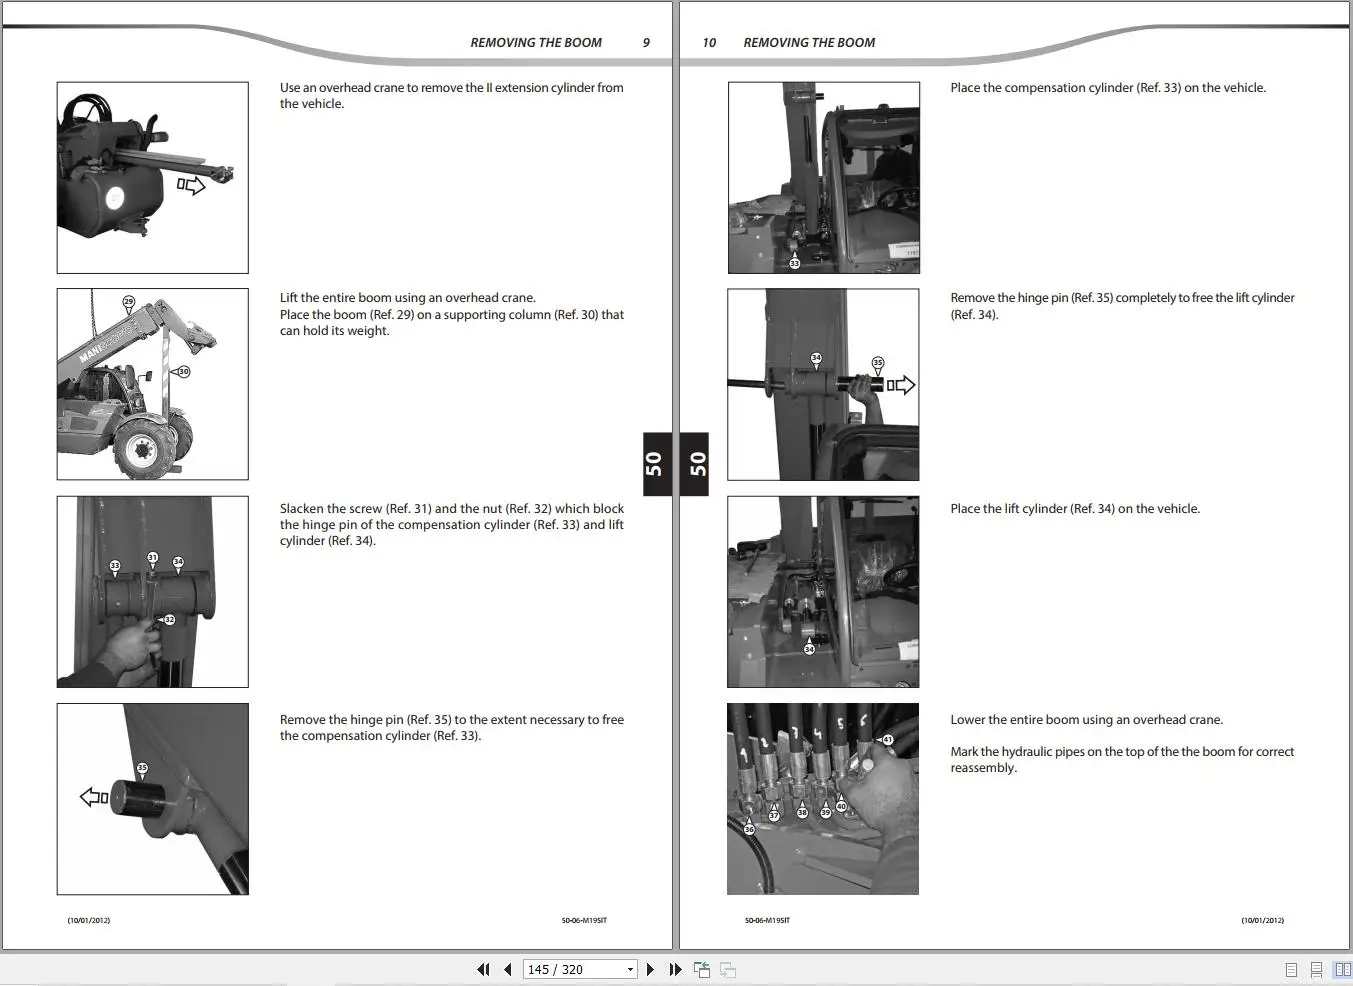
Task: Open the page number dropdown arrow
Action: pyautogui.click(x=630, y=969)
